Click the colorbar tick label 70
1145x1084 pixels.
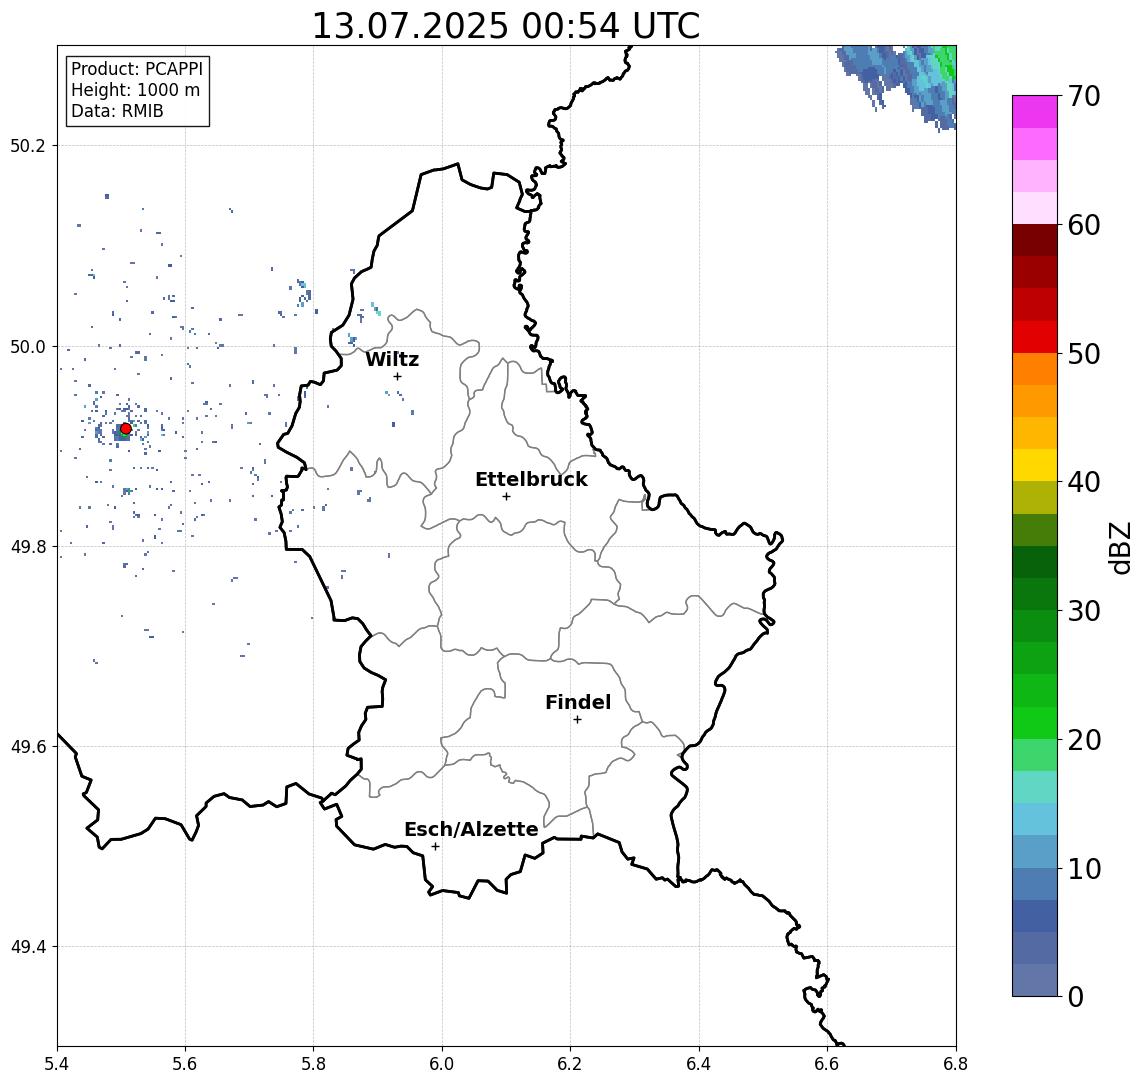[x=1084, y=96]
